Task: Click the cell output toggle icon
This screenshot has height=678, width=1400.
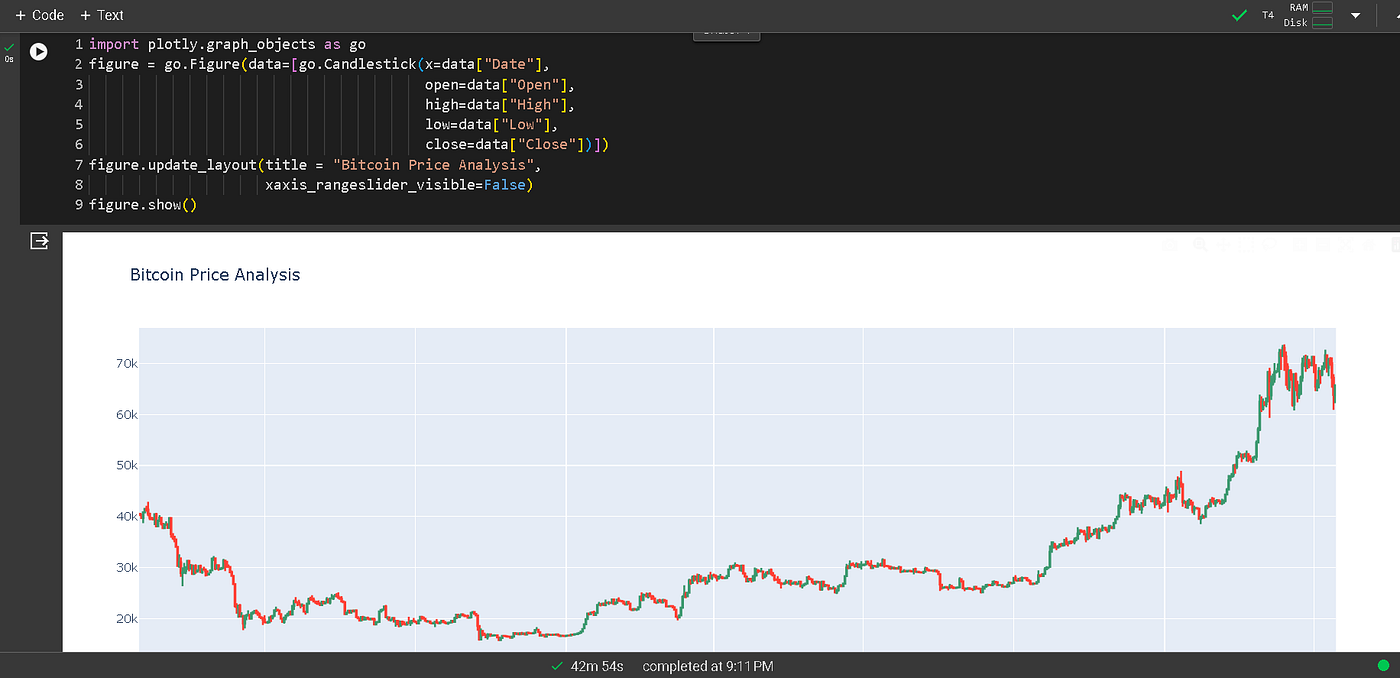Action: coord(39,241)
